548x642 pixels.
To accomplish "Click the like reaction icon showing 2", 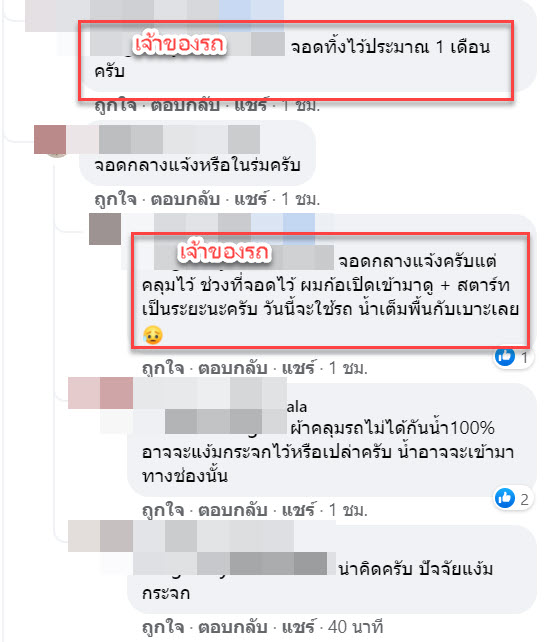I will [505, 498].
